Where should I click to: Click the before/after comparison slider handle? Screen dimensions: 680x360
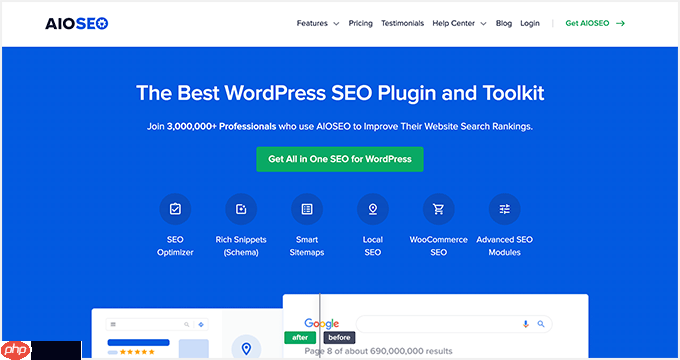tap(320, 325)
